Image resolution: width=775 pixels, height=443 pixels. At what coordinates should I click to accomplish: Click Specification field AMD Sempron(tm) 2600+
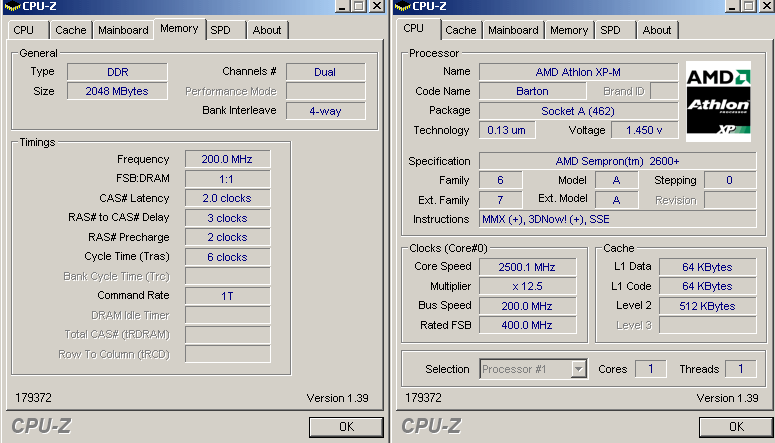point(617,161)
